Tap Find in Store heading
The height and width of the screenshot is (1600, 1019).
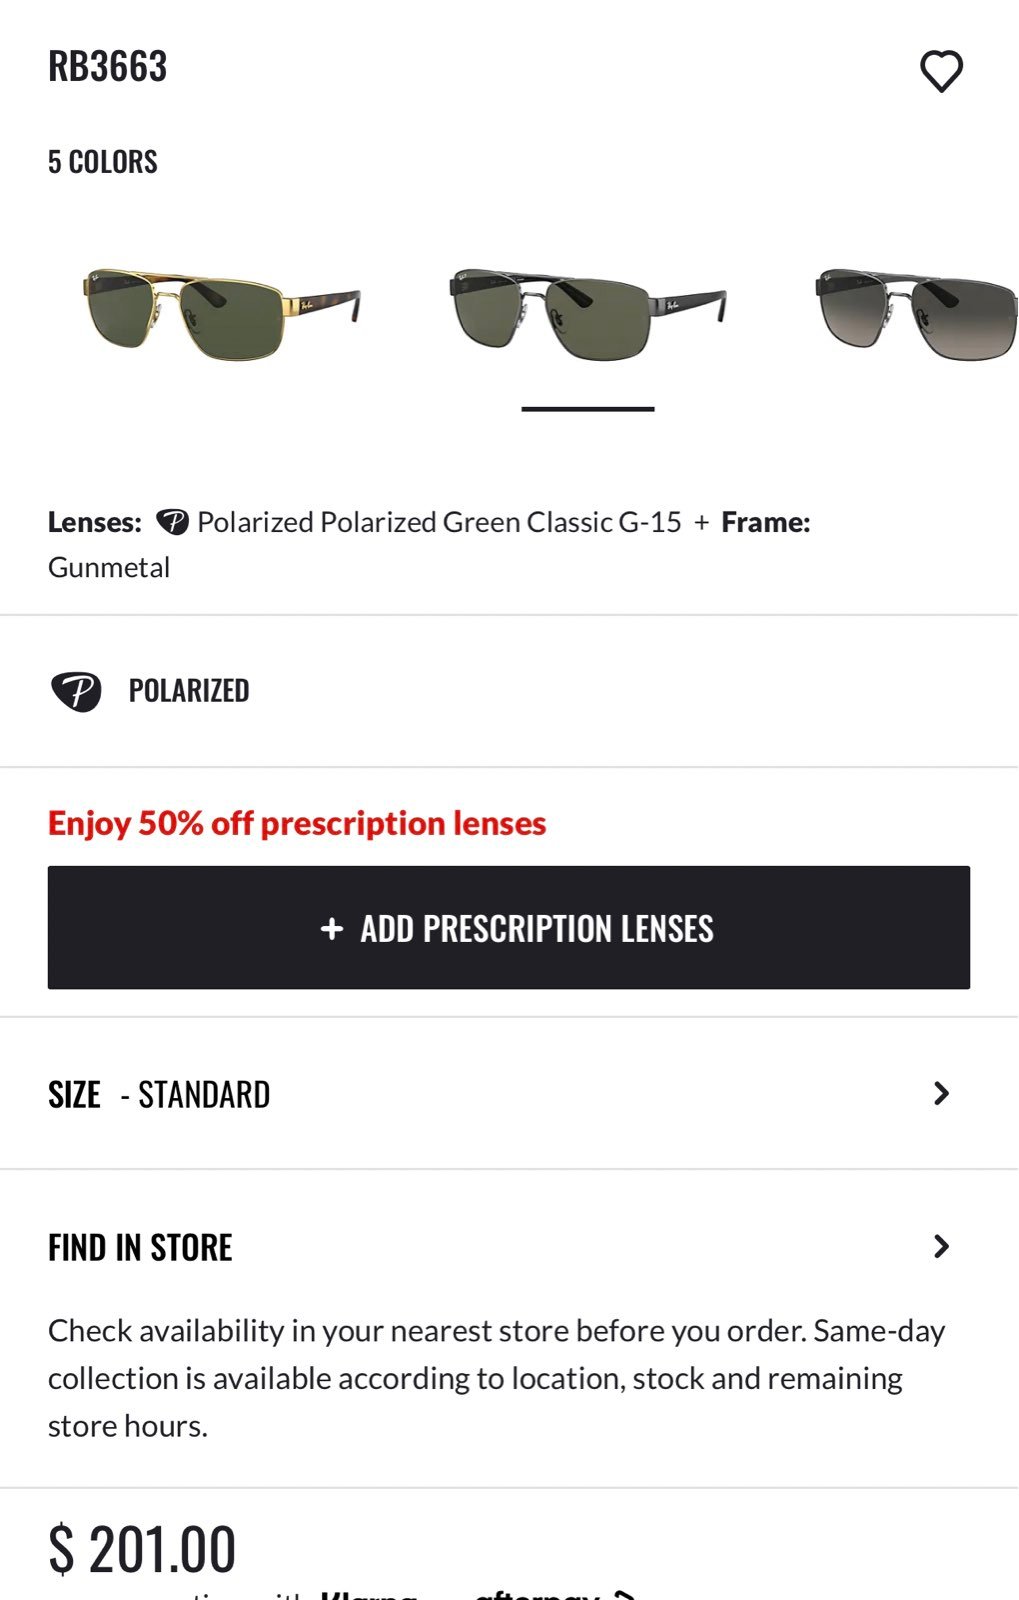coord(140,1248)
